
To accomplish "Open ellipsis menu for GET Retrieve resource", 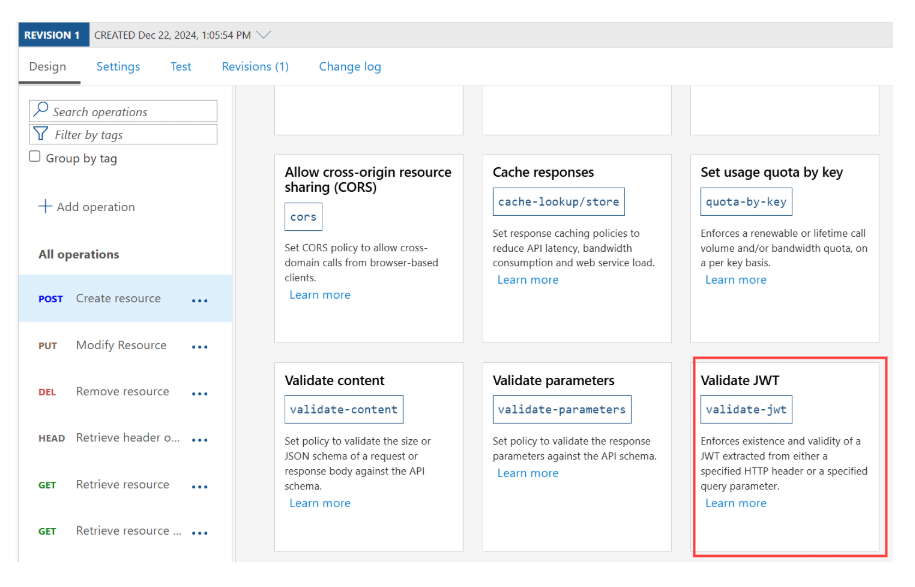I will [x=200, y=486].
